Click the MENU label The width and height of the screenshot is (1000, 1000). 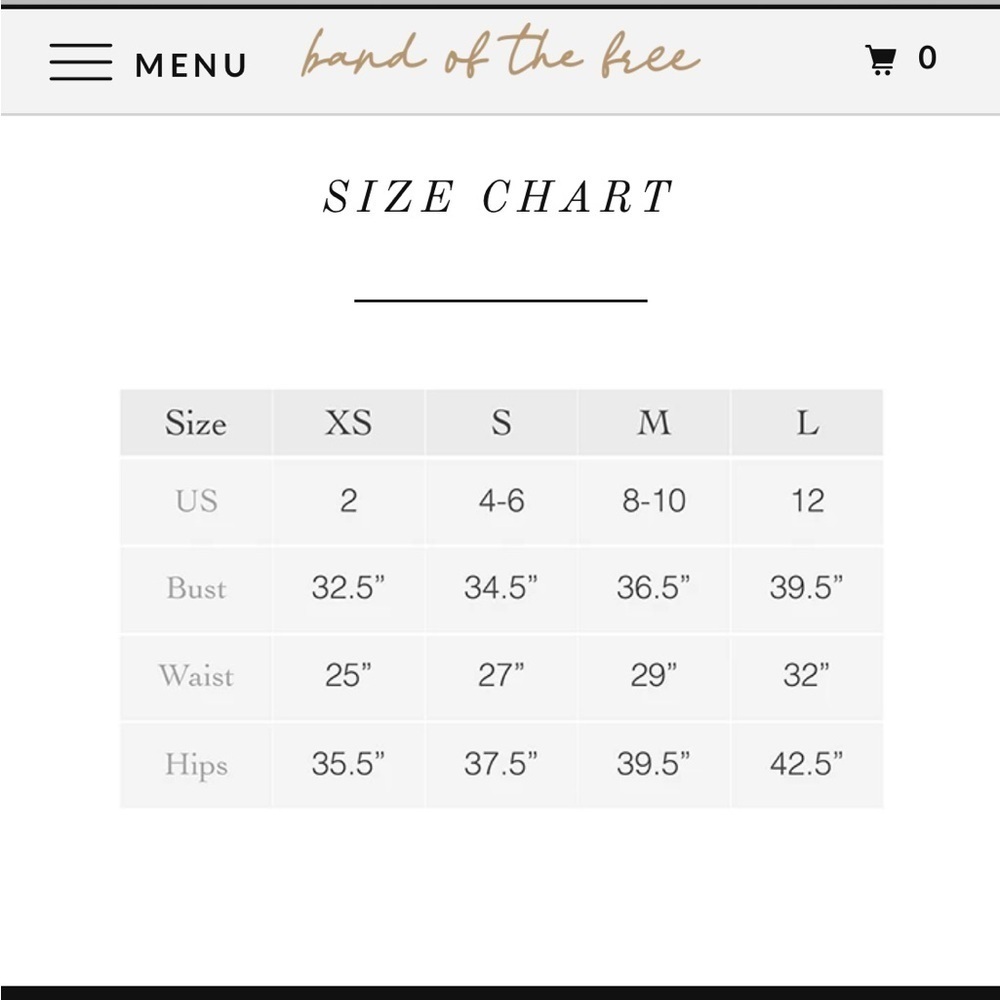(x=191, y=65)
